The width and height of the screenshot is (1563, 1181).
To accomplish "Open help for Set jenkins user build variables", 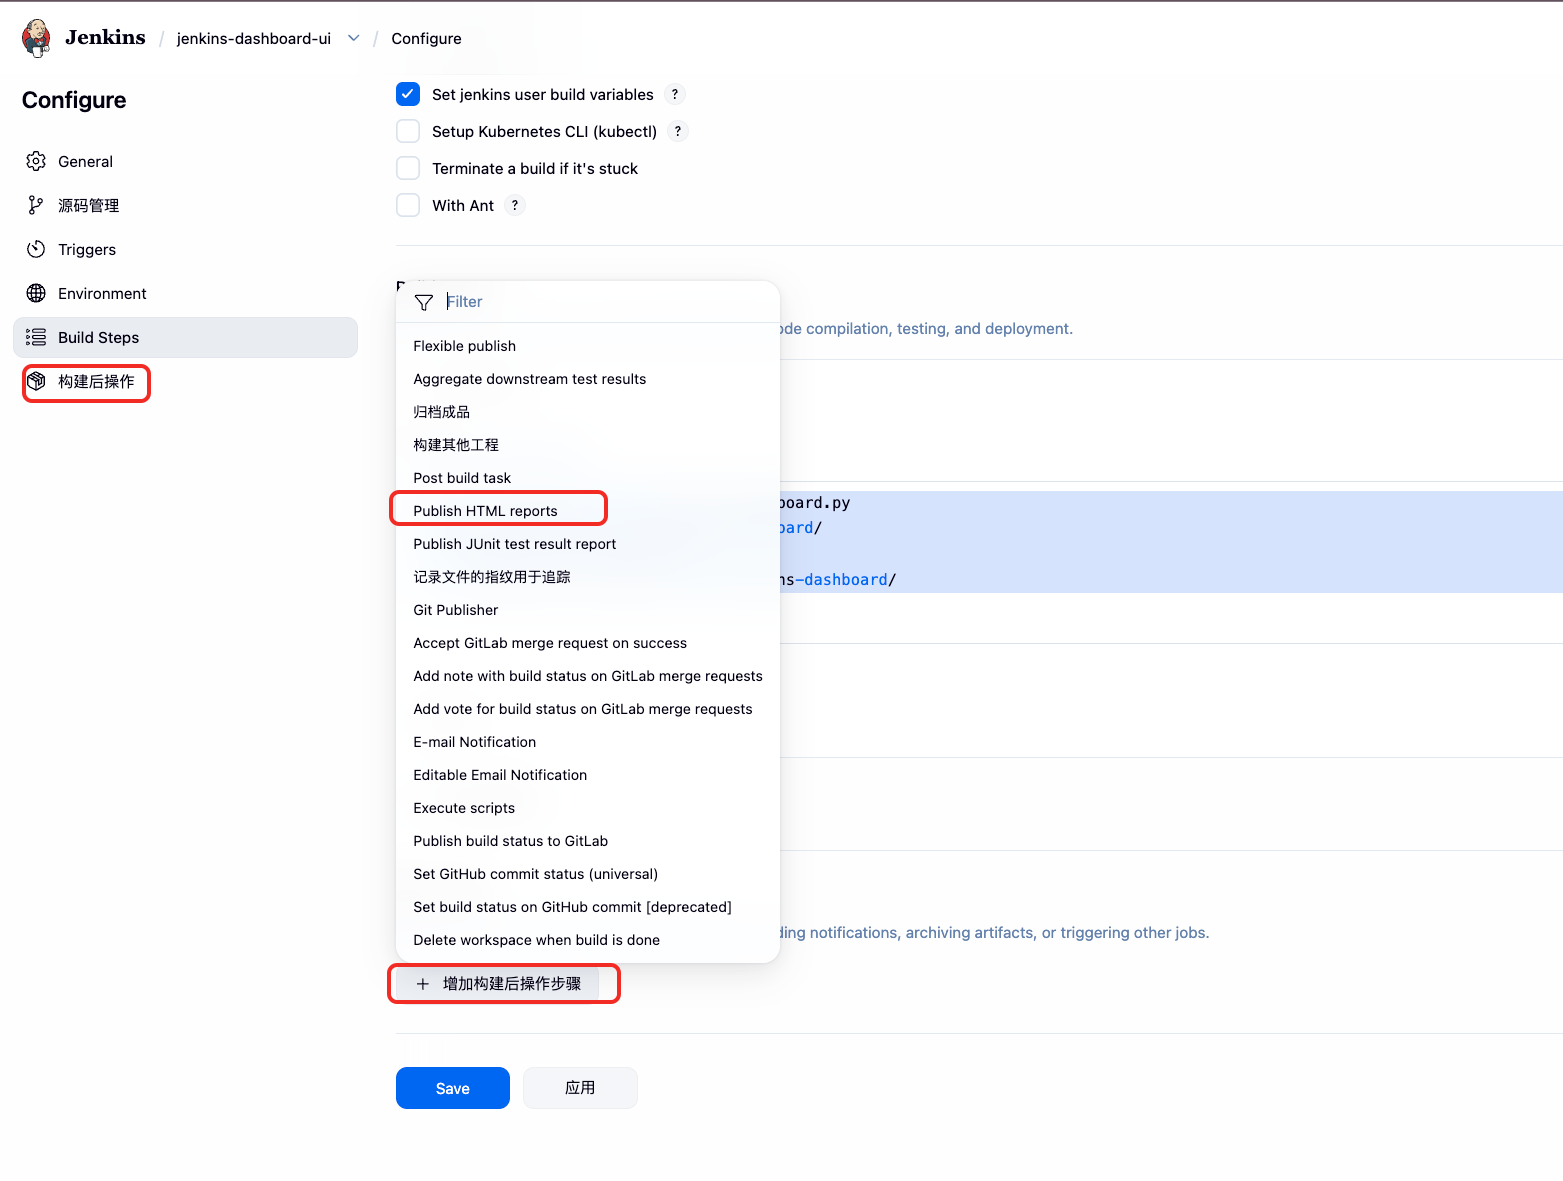I will pos(675,94).
